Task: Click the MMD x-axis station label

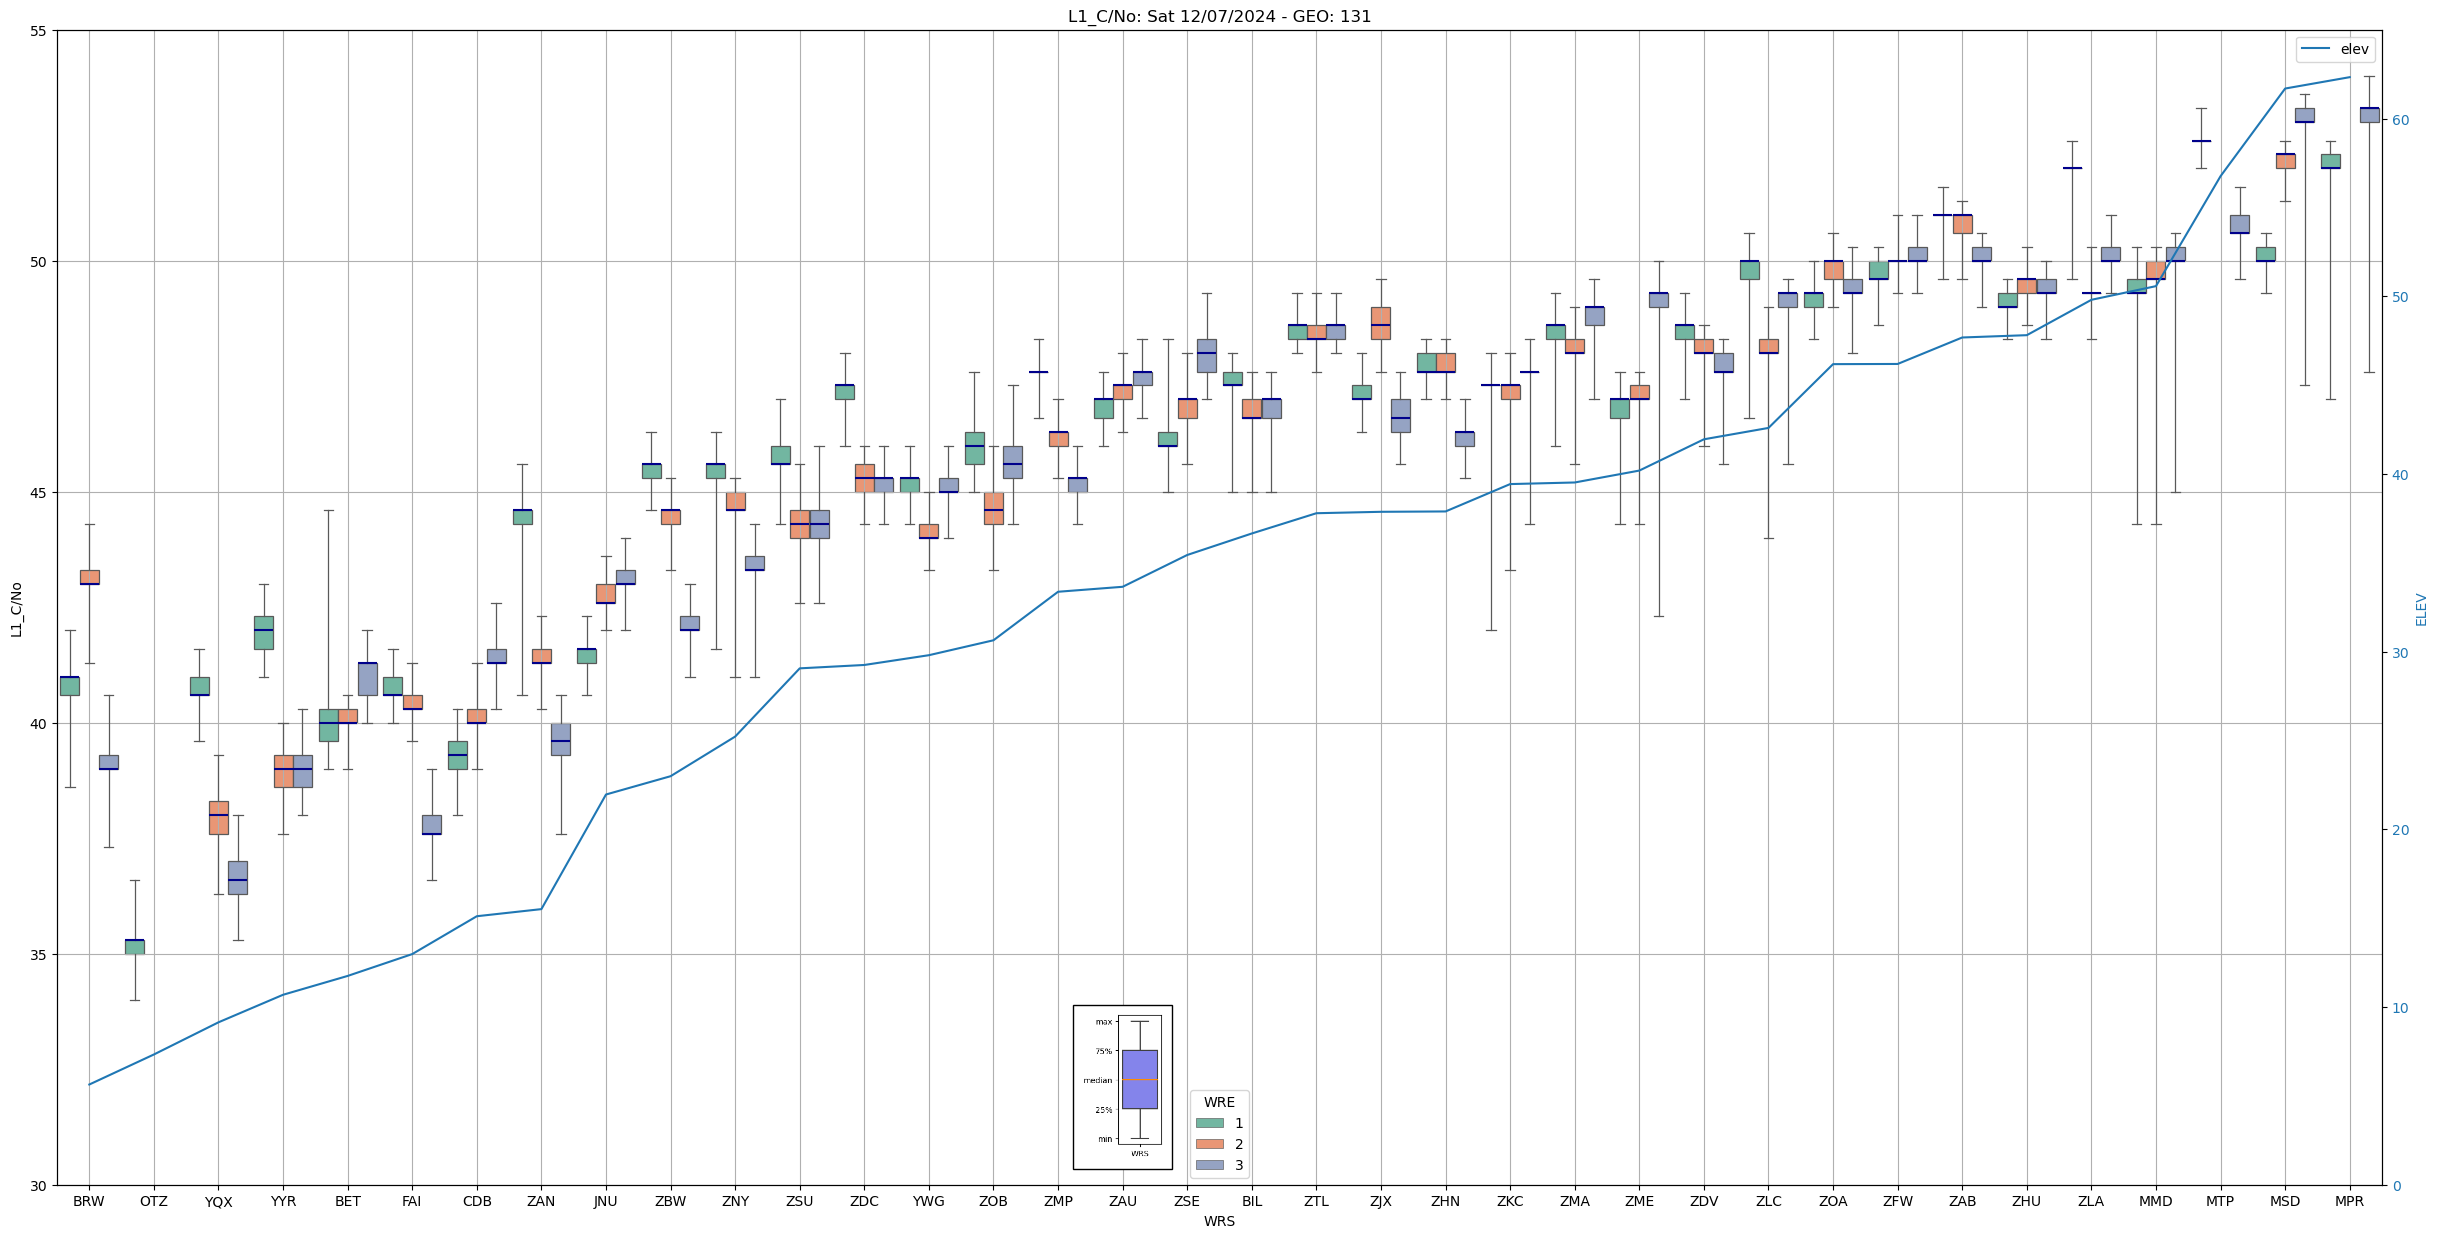Action: tap(2155, 1201)
